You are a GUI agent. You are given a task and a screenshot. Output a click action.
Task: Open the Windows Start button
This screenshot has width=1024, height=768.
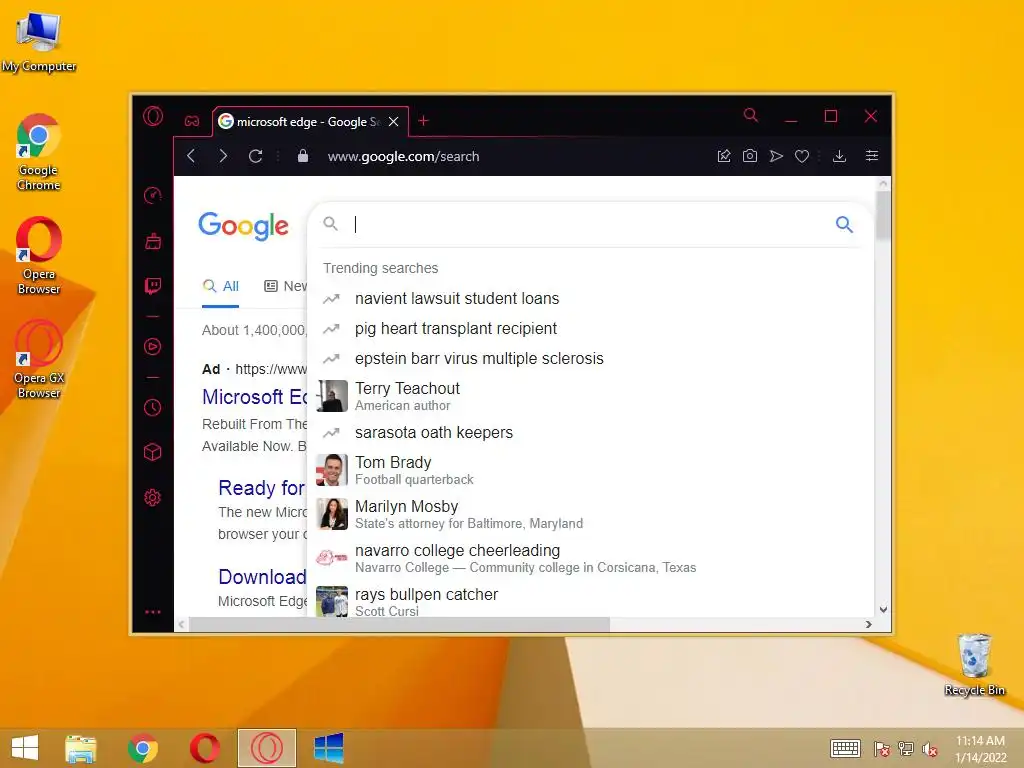(x=25, y=748)
